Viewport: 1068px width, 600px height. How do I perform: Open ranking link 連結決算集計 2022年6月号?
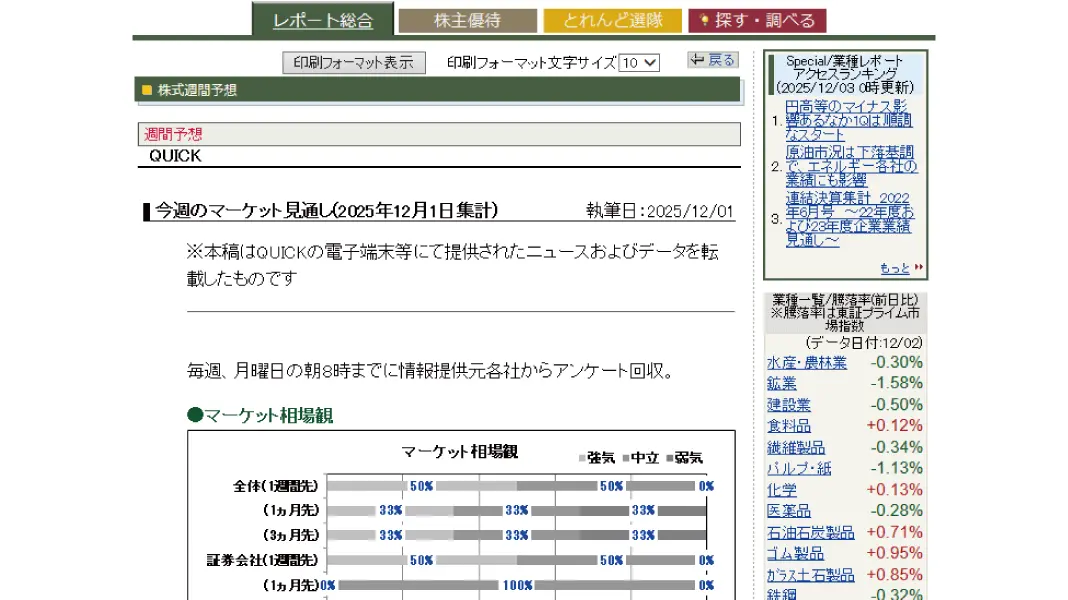click(x=849, y=219)
